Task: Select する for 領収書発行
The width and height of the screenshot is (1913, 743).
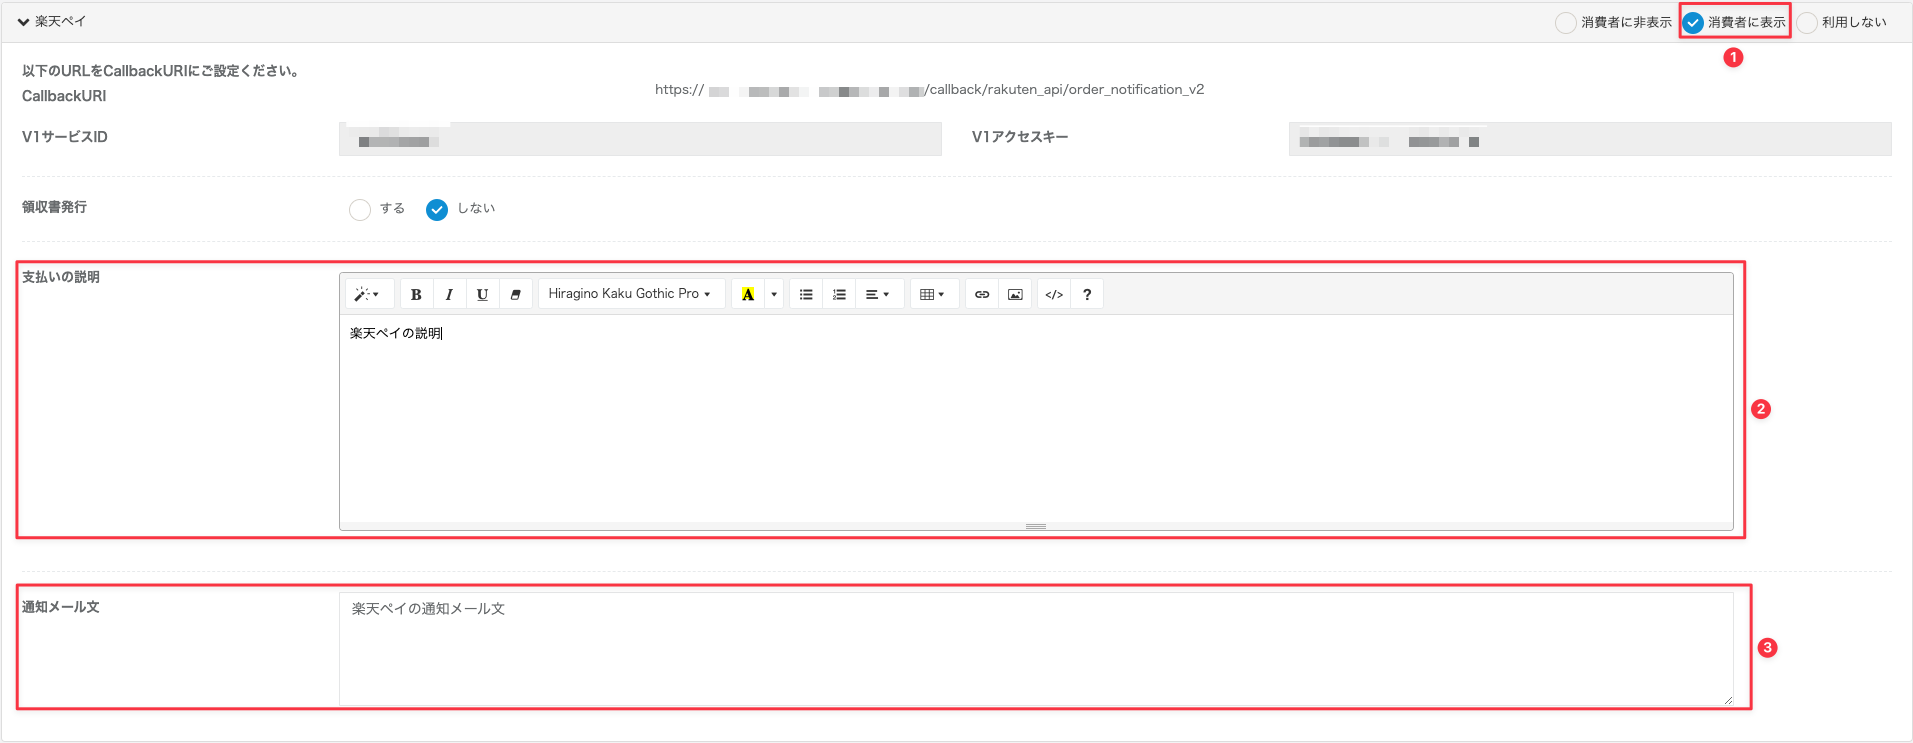Action: [x=360, y=209]
